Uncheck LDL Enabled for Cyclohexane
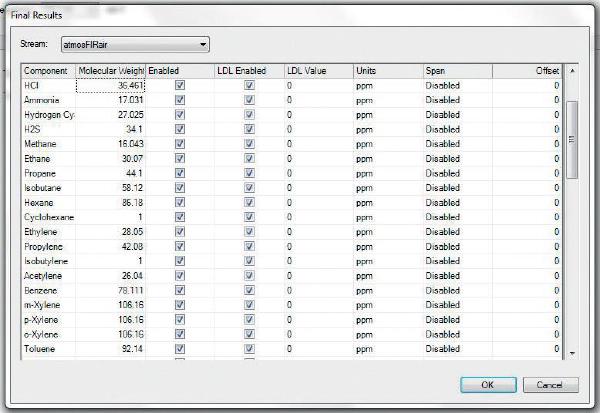The height and width of the screenshot is (413, 600). tap(249, 217)
